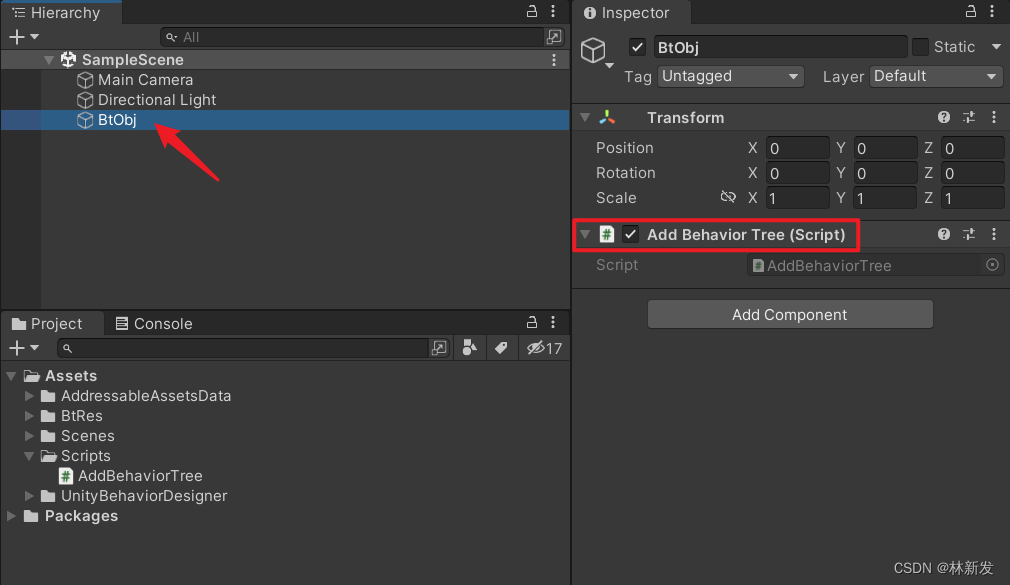Expand the Packages folder
This screenshot has height=585, width=1010.
[11, 516]
